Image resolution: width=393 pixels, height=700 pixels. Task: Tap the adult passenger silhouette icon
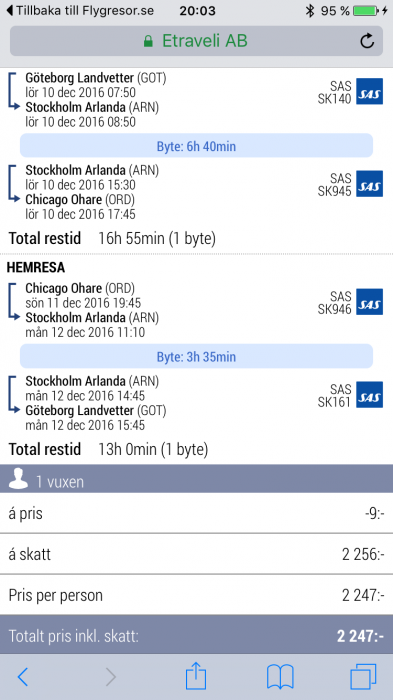[x=18, y=479]
